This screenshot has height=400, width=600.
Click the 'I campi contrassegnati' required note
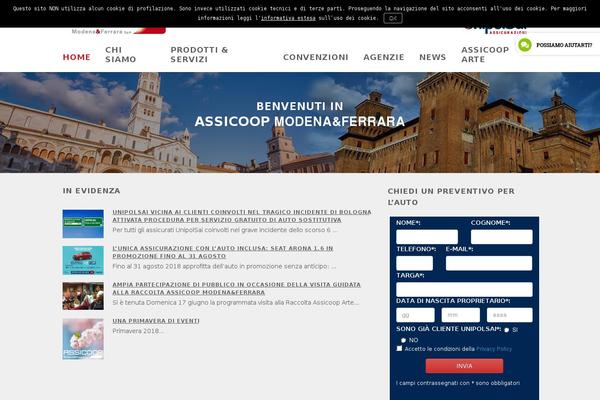click(x=458, y=383)
